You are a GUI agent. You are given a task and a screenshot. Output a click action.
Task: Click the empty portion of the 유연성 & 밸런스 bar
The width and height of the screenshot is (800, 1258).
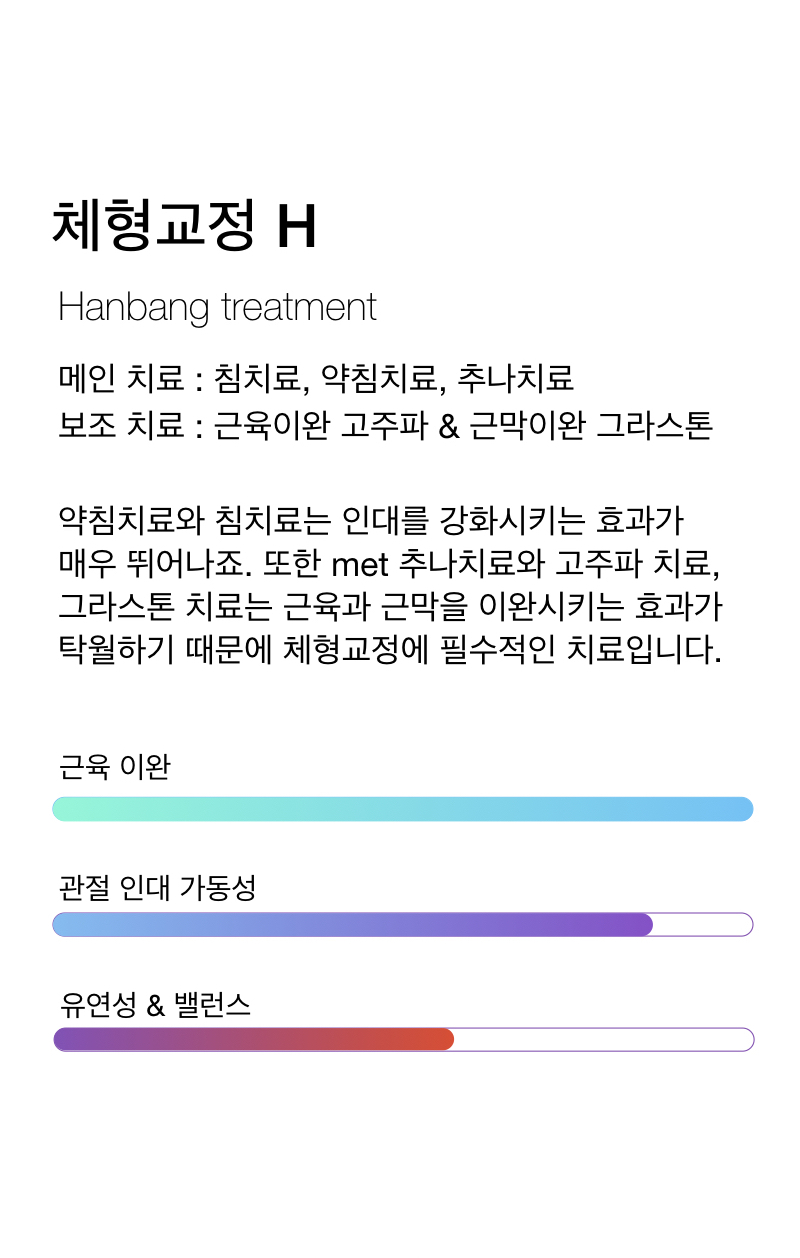pyautogui.click(x=604, y=1039)
